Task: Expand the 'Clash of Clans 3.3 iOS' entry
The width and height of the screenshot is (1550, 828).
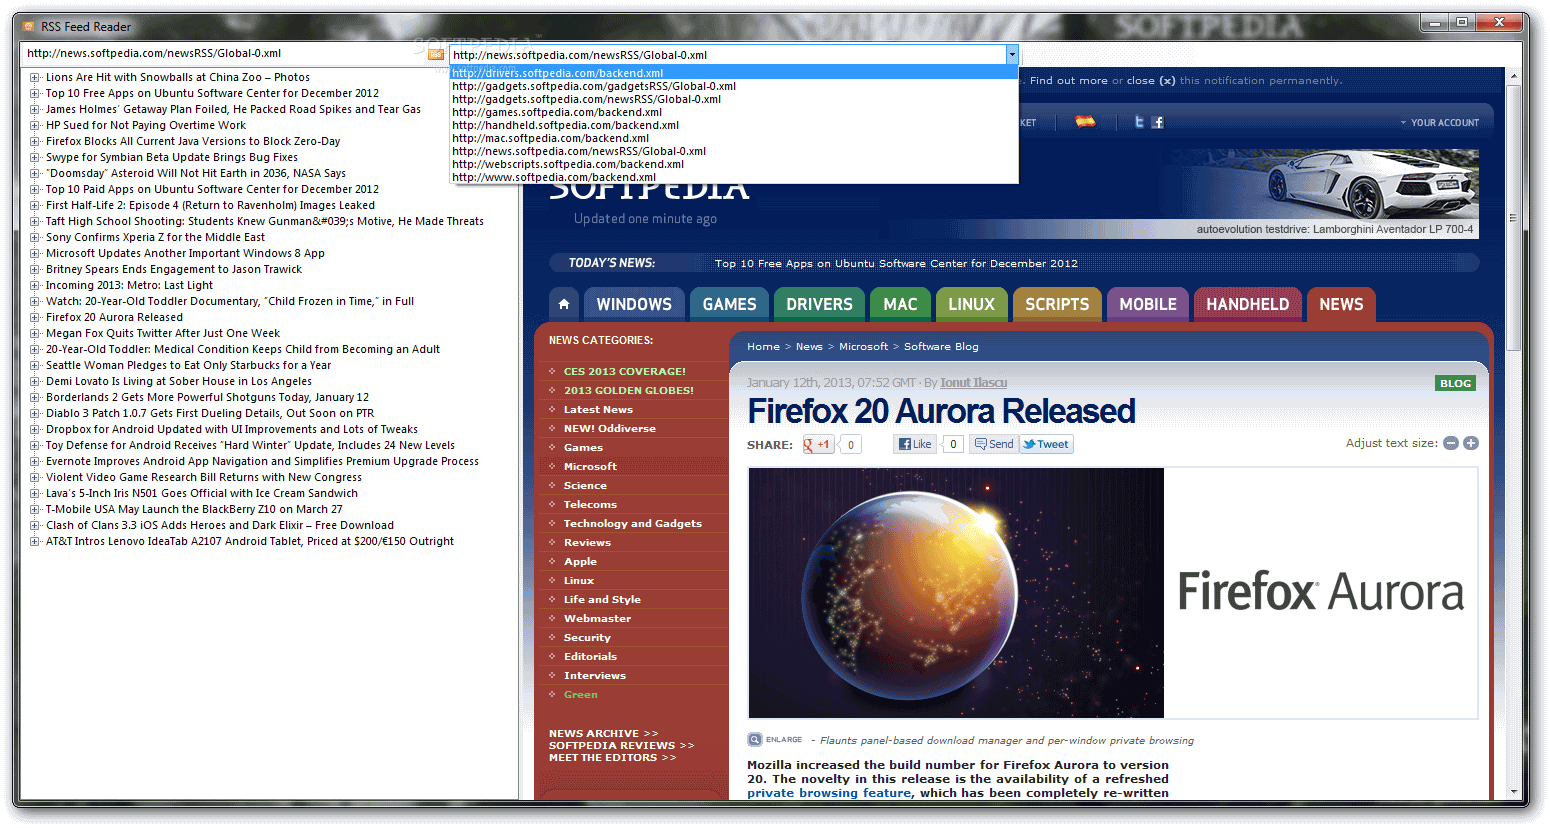Action: [x=35, y=525]
